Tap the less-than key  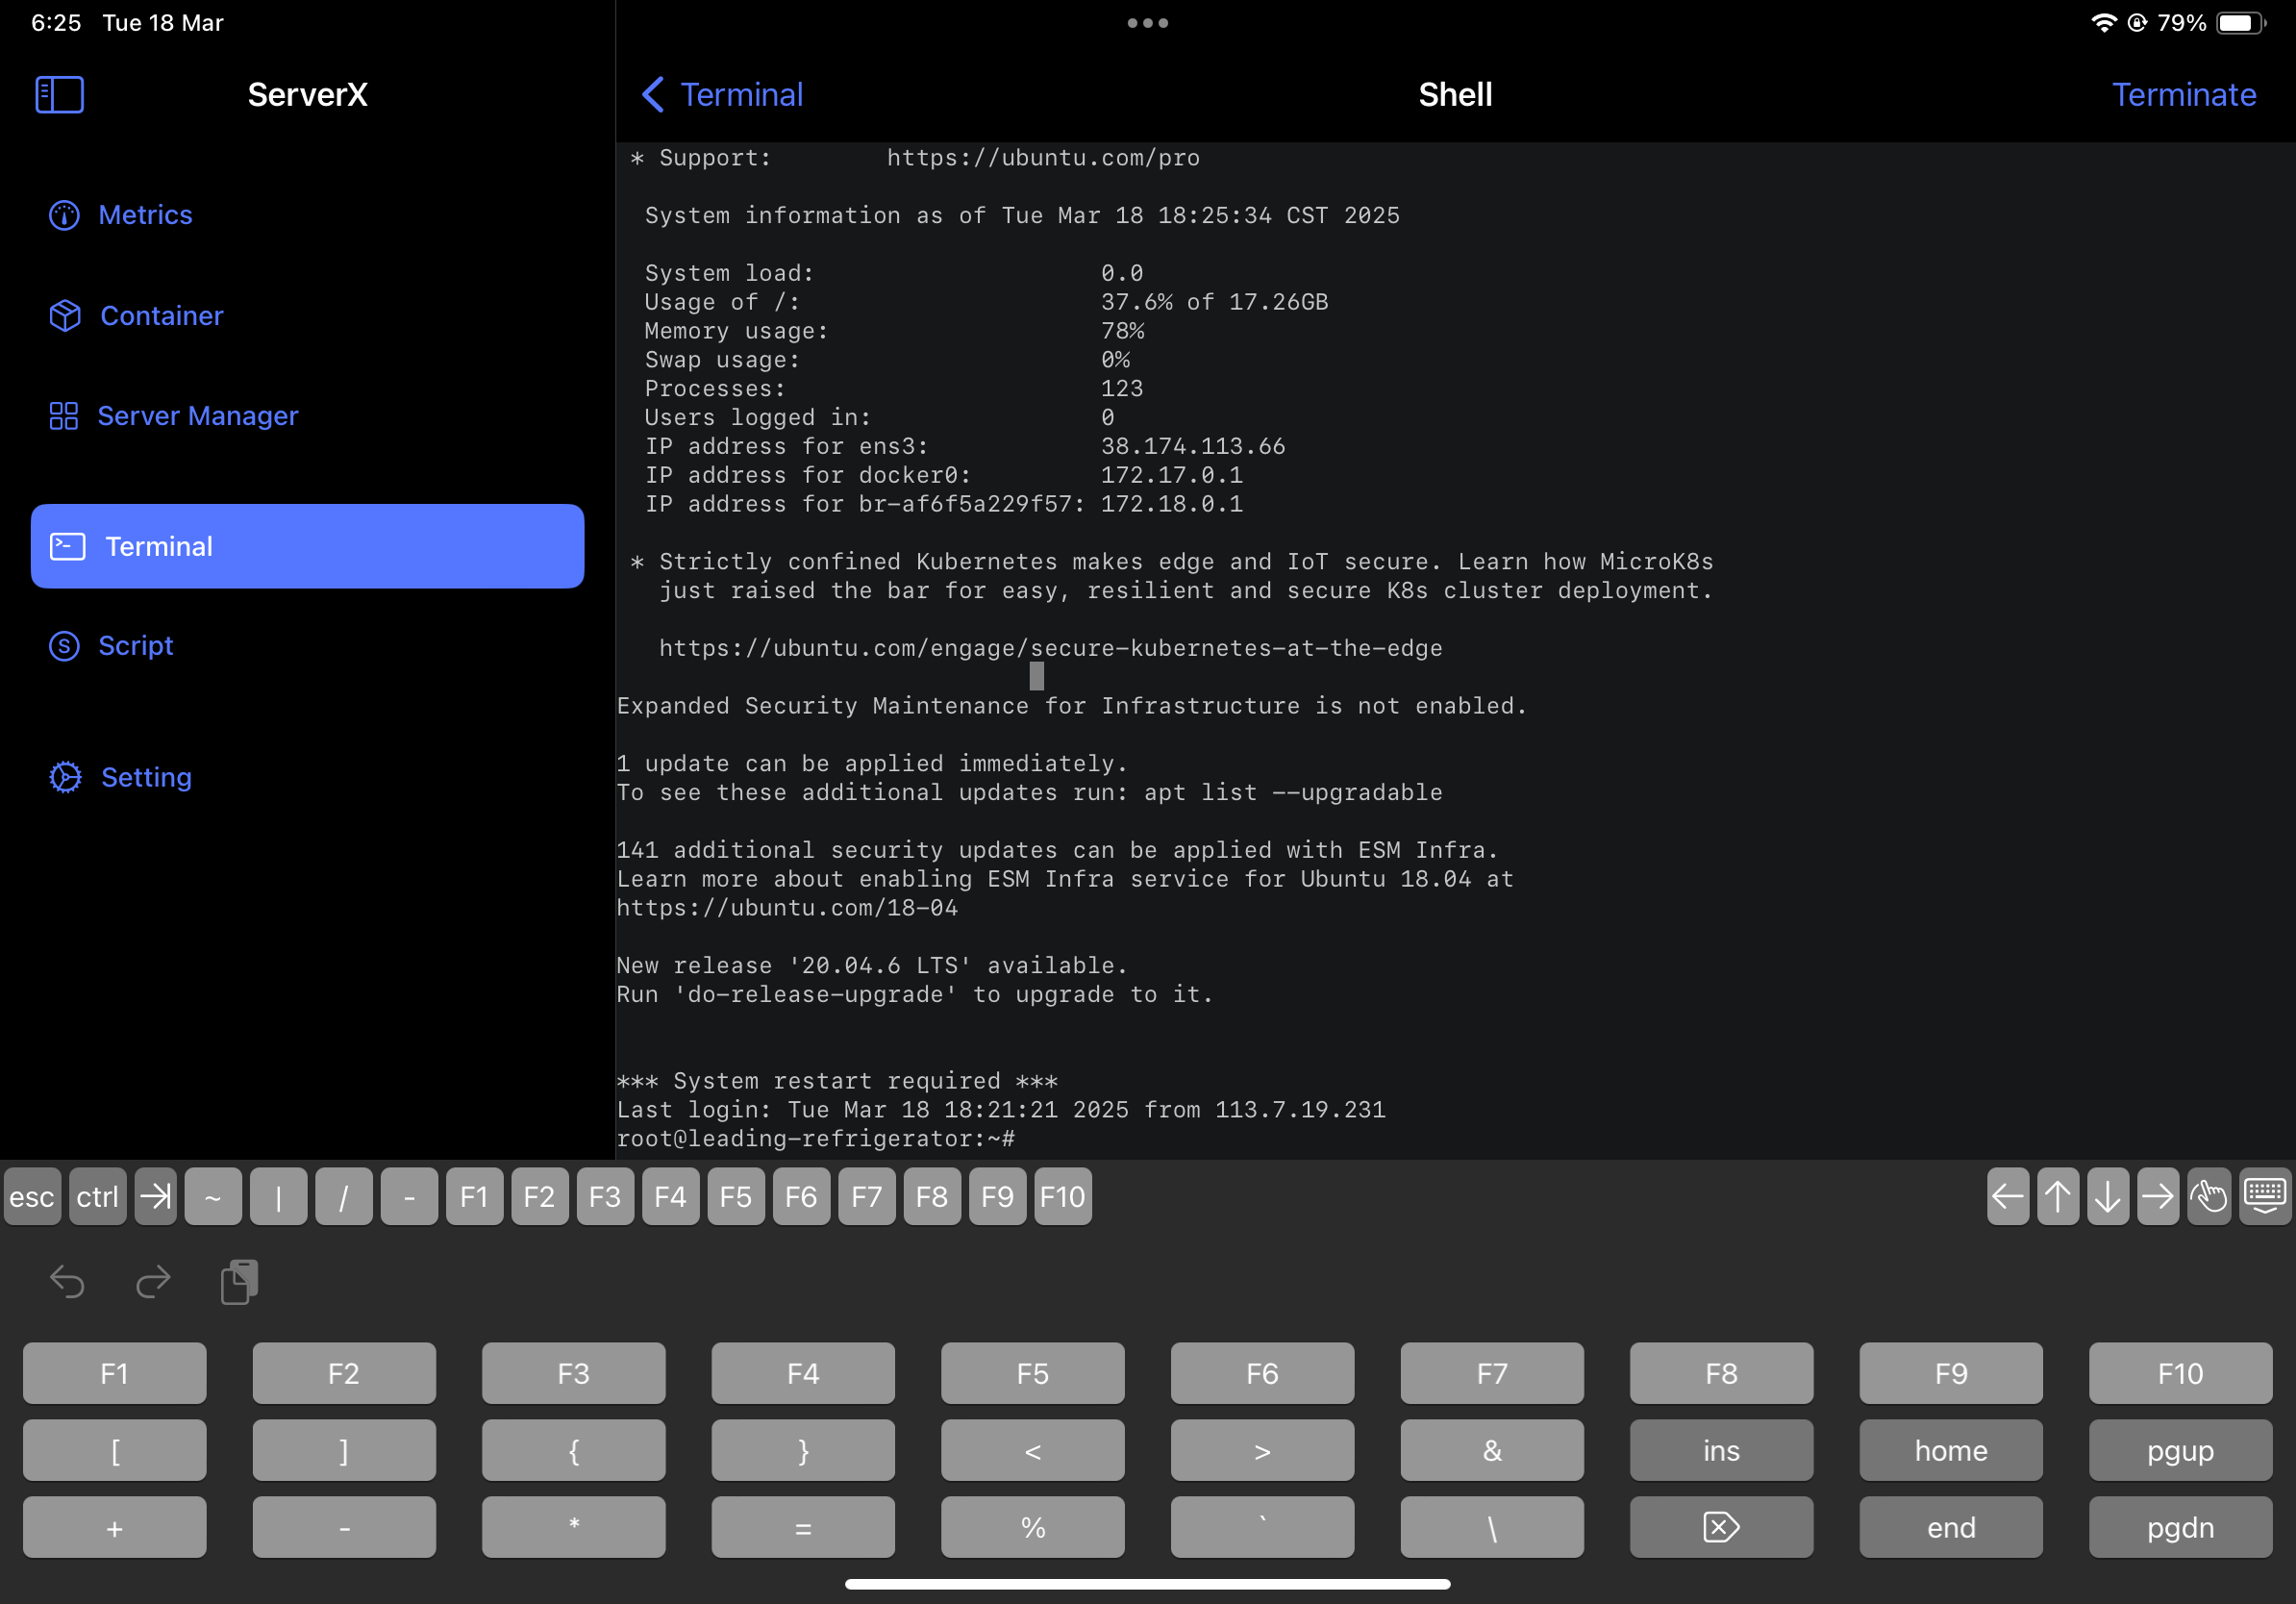pos(1033,1450)
